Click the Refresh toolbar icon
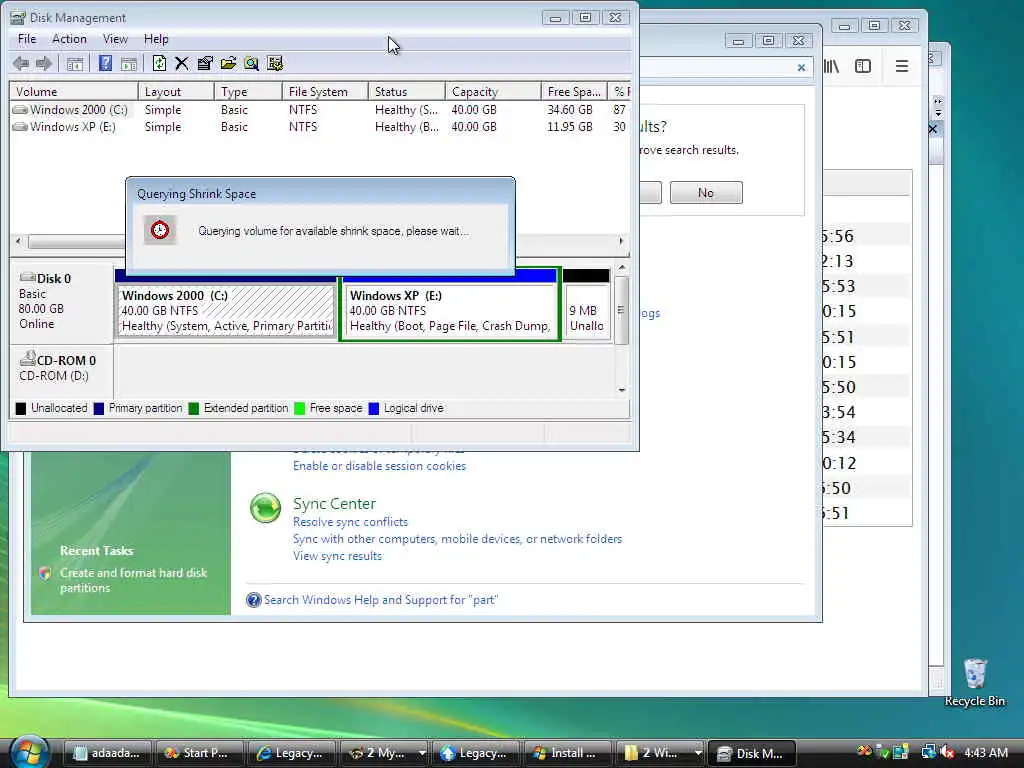This screenshot has width=1024, height=768. (x=159, y=63)
